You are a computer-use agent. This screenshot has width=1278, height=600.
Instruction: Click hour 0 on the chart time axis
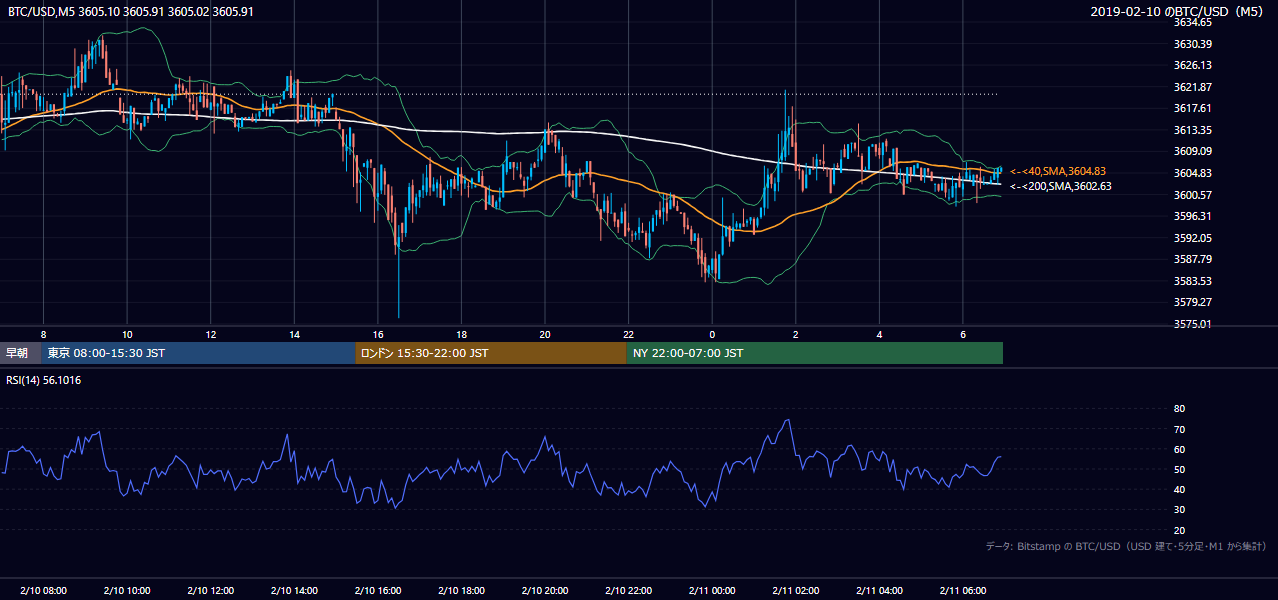tap(712, 334)
